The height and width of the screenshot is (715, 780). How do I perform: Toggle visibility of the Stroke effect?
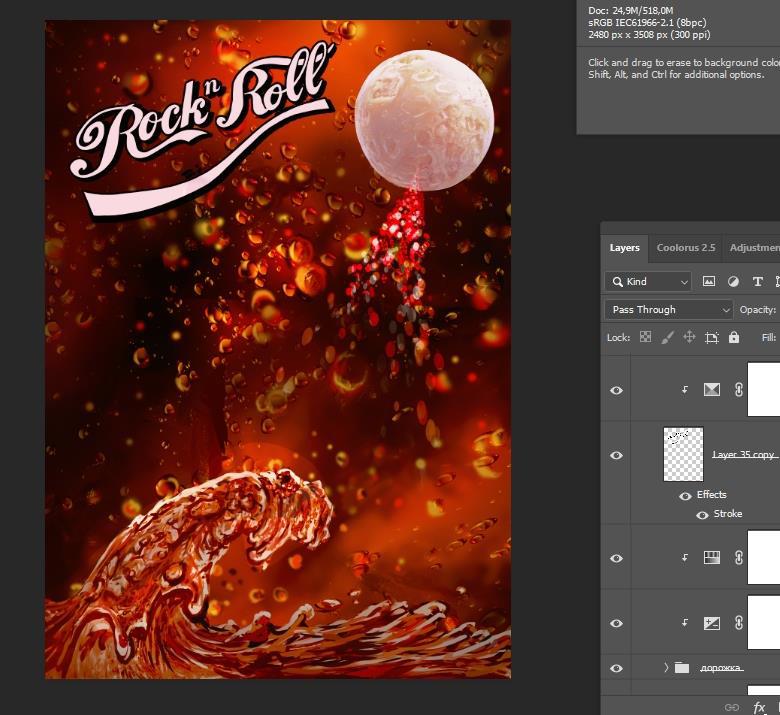click(702, 514)
